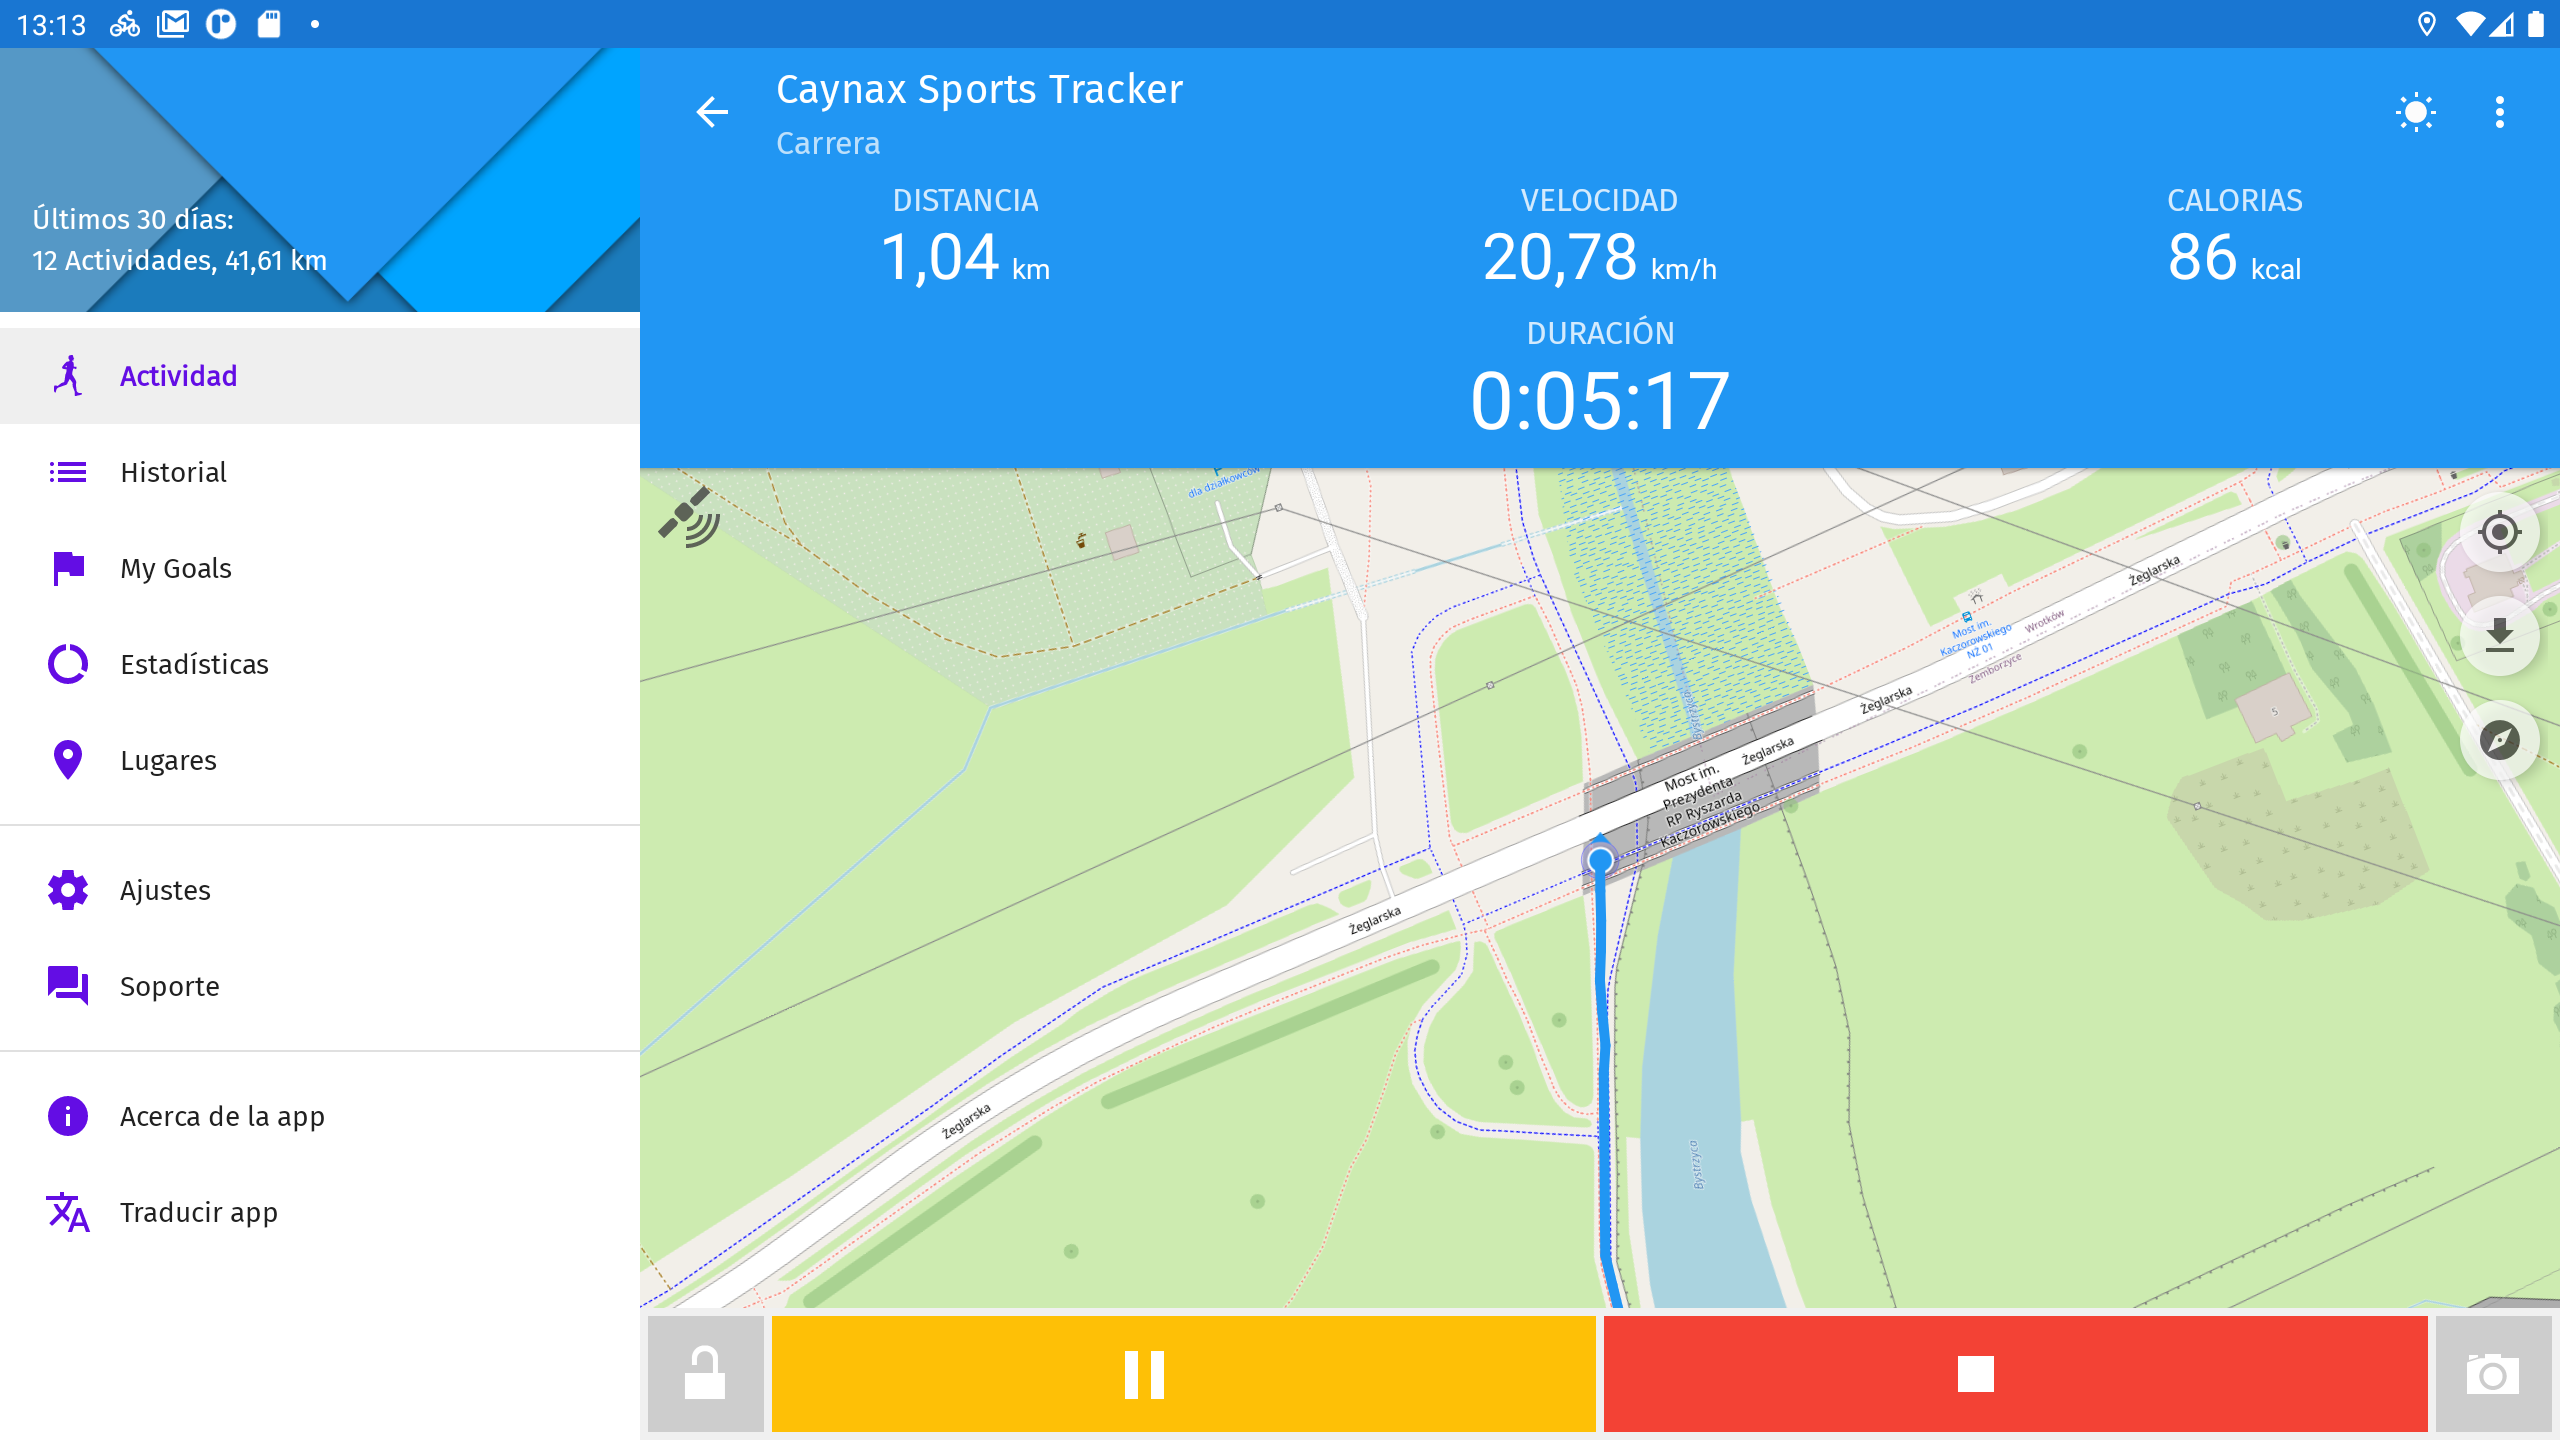Pause the running activity
Screen dimensions: 2560x1440
point(1184,1373)
